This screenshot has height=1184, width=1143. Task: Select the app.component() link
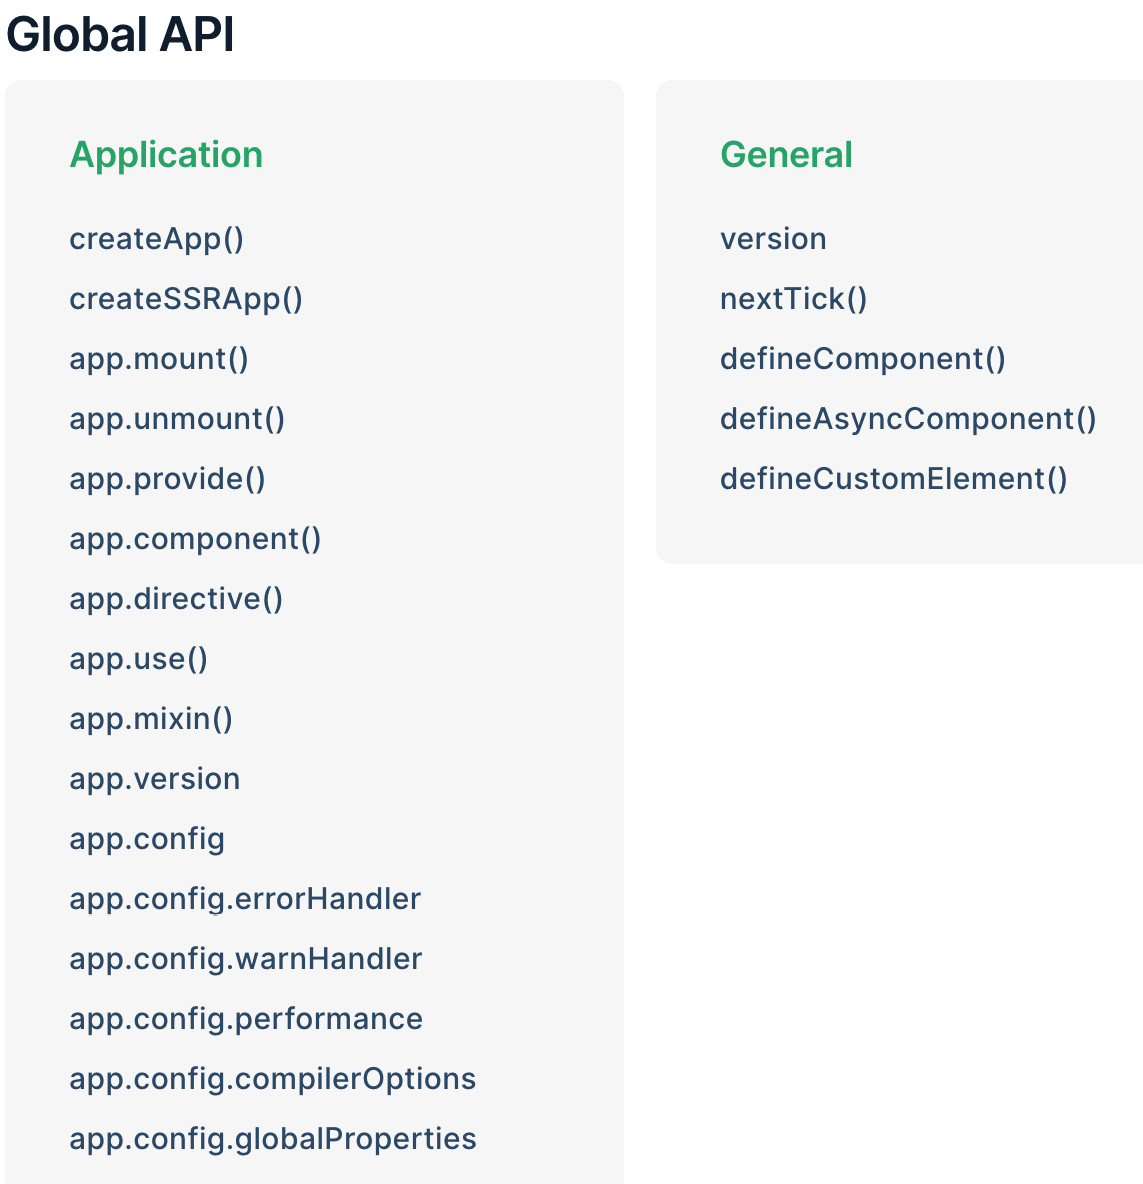click(x=194, y=540)
